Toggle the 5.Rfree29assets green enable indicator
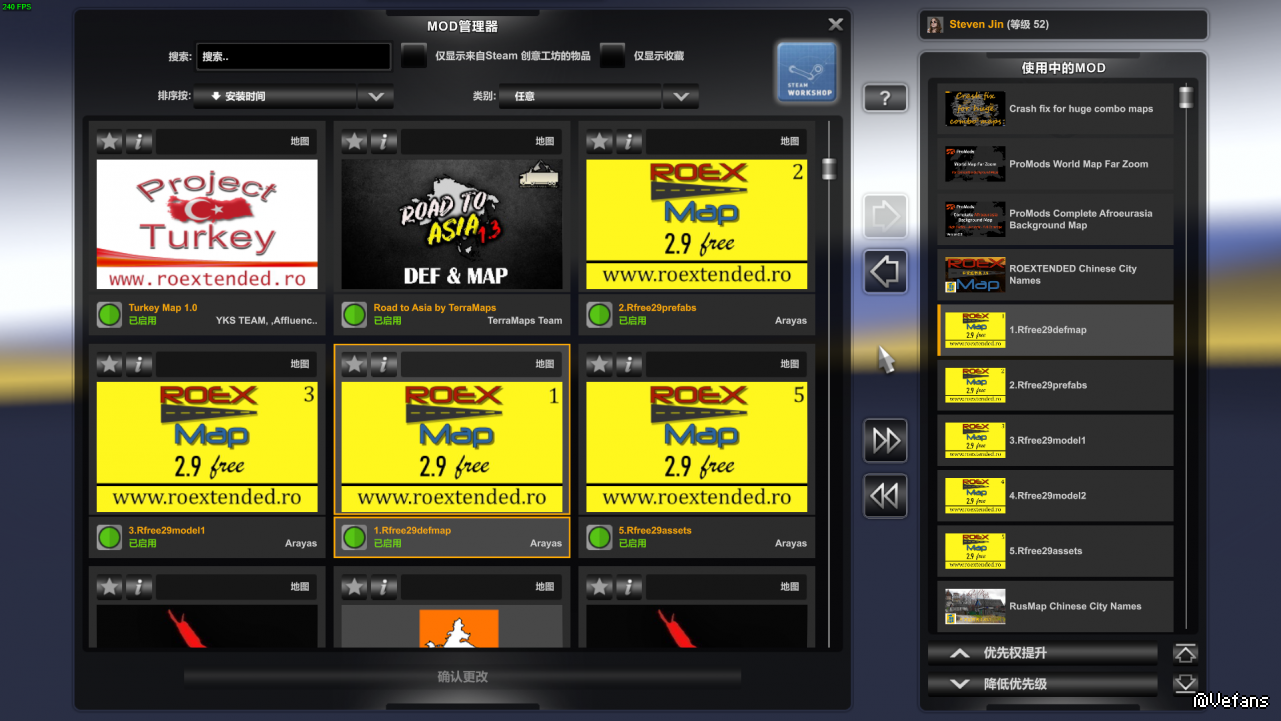 [x=599, y=537]
